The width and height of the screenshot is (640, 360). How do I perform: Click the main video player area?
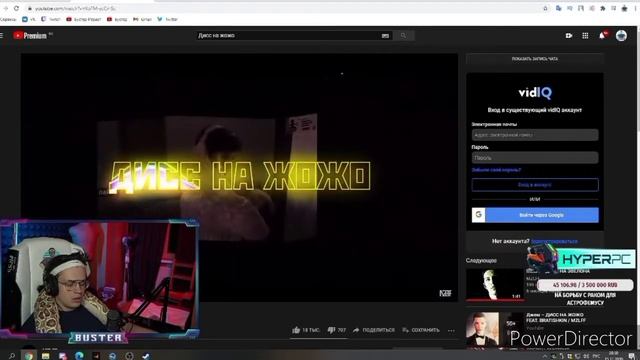(x=239, y=178)
